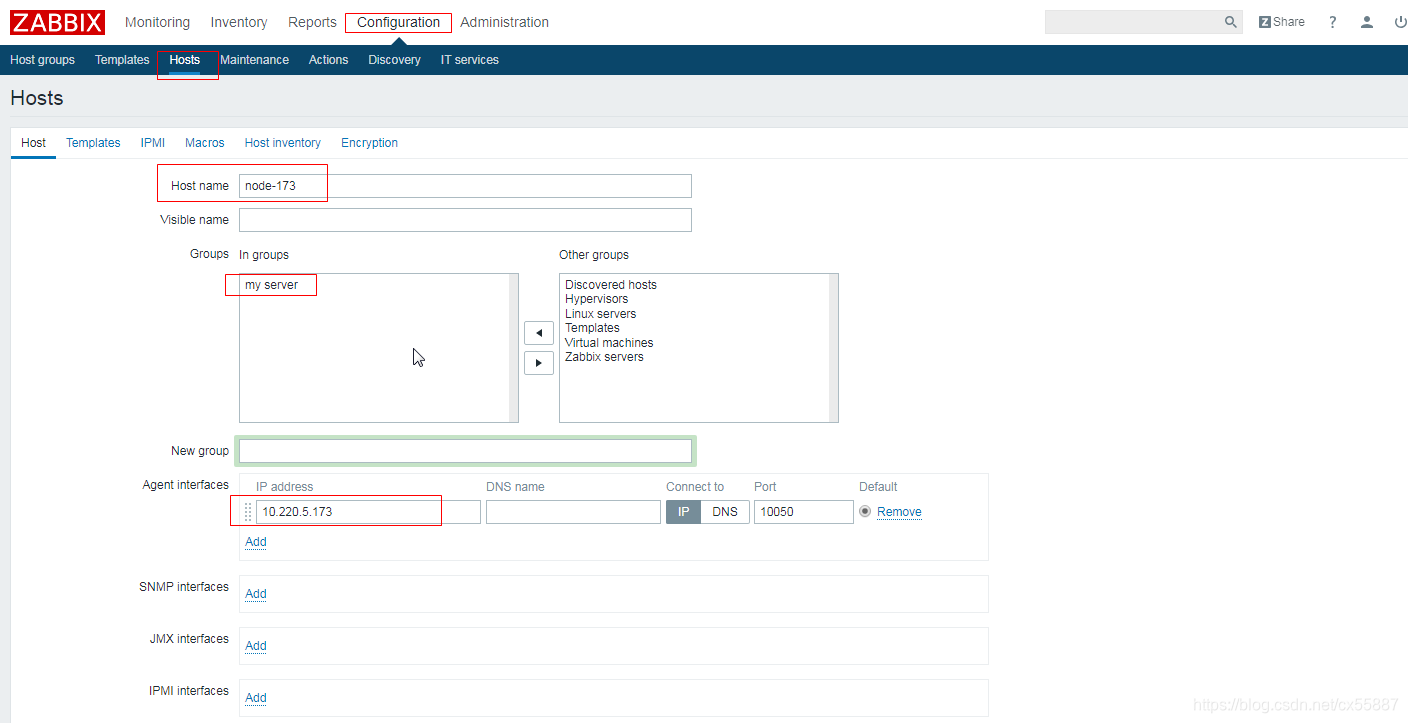Image resolution: width=1408 pixels, height=723 pixels.
Task: Click the Zabbix logo
Action: point(58,22)
